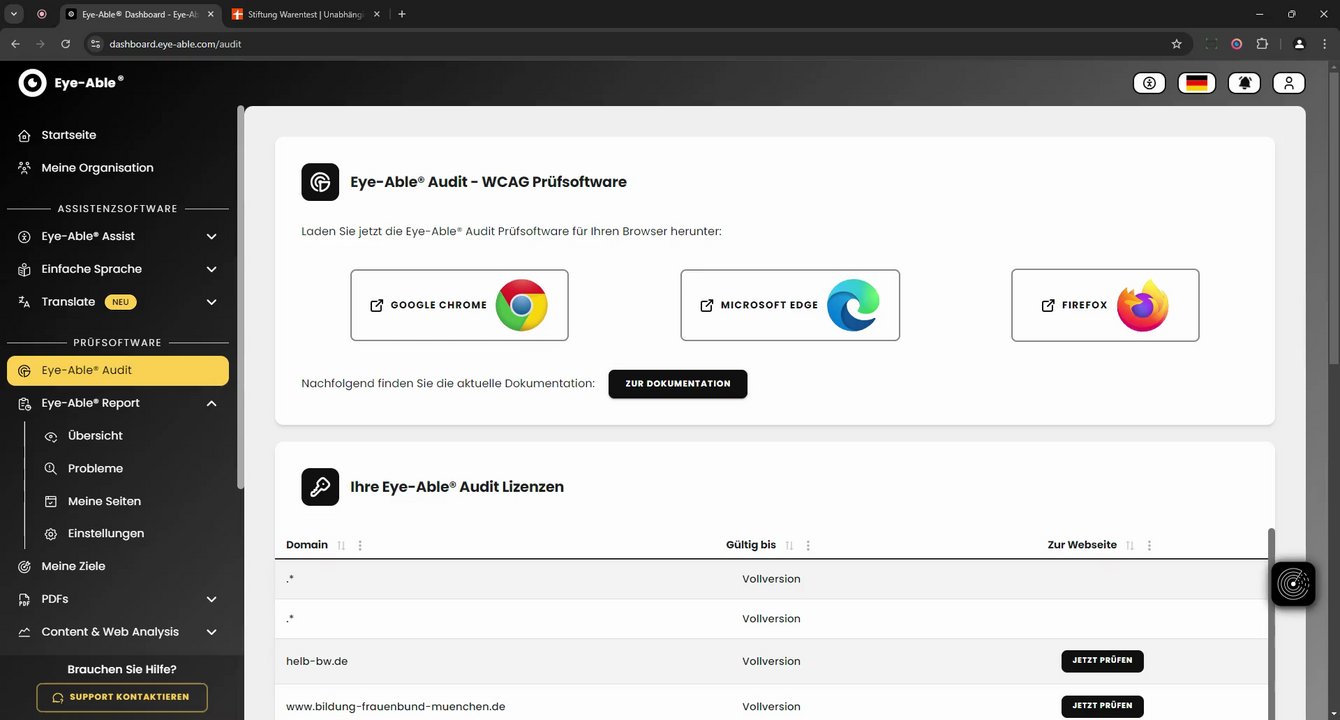Screen dimensions: 1340x720
Task: Expand the Content & Web Analysis chevron
Action: coord(211,632)
